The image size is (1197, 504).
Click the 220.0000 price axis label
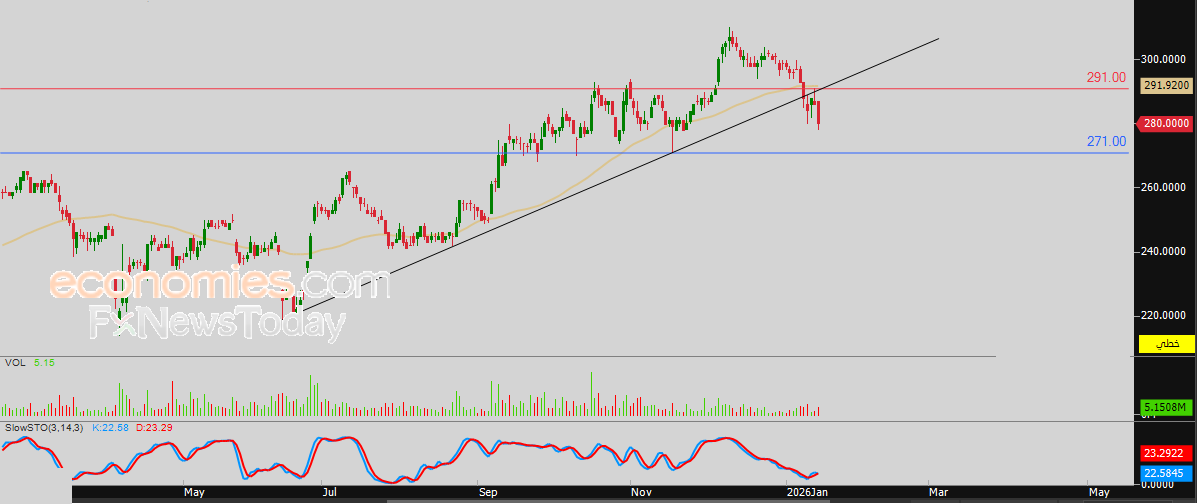pyautogui.click(x=1164, y=315)
